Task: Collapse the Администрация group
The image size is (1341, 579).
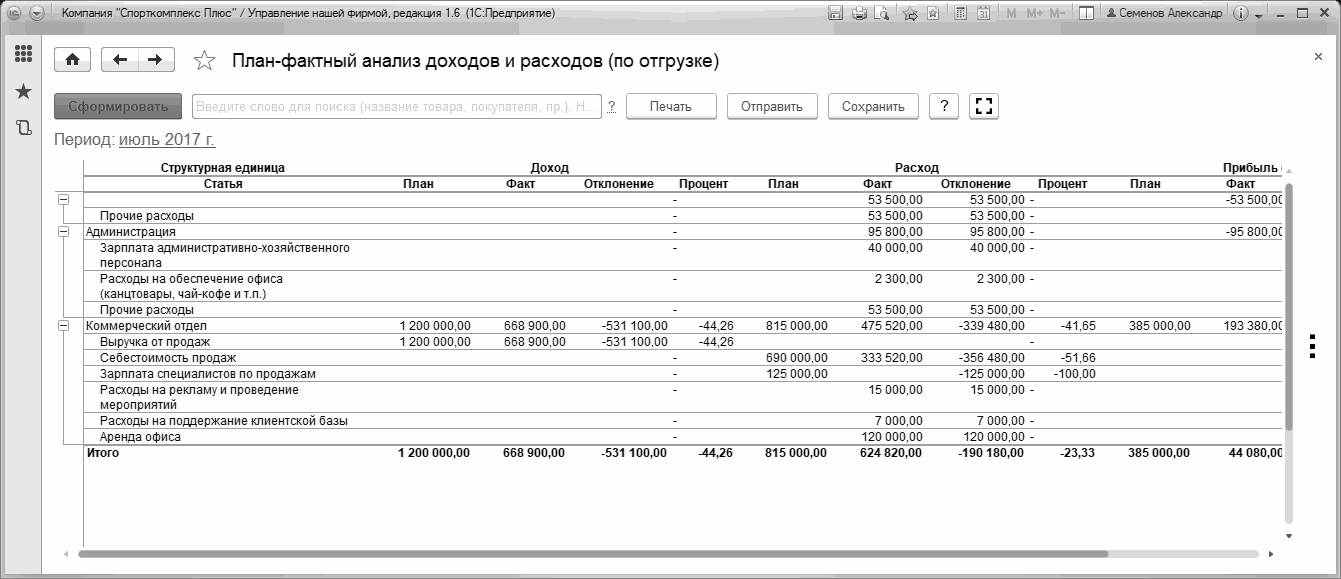Action: 63,231
